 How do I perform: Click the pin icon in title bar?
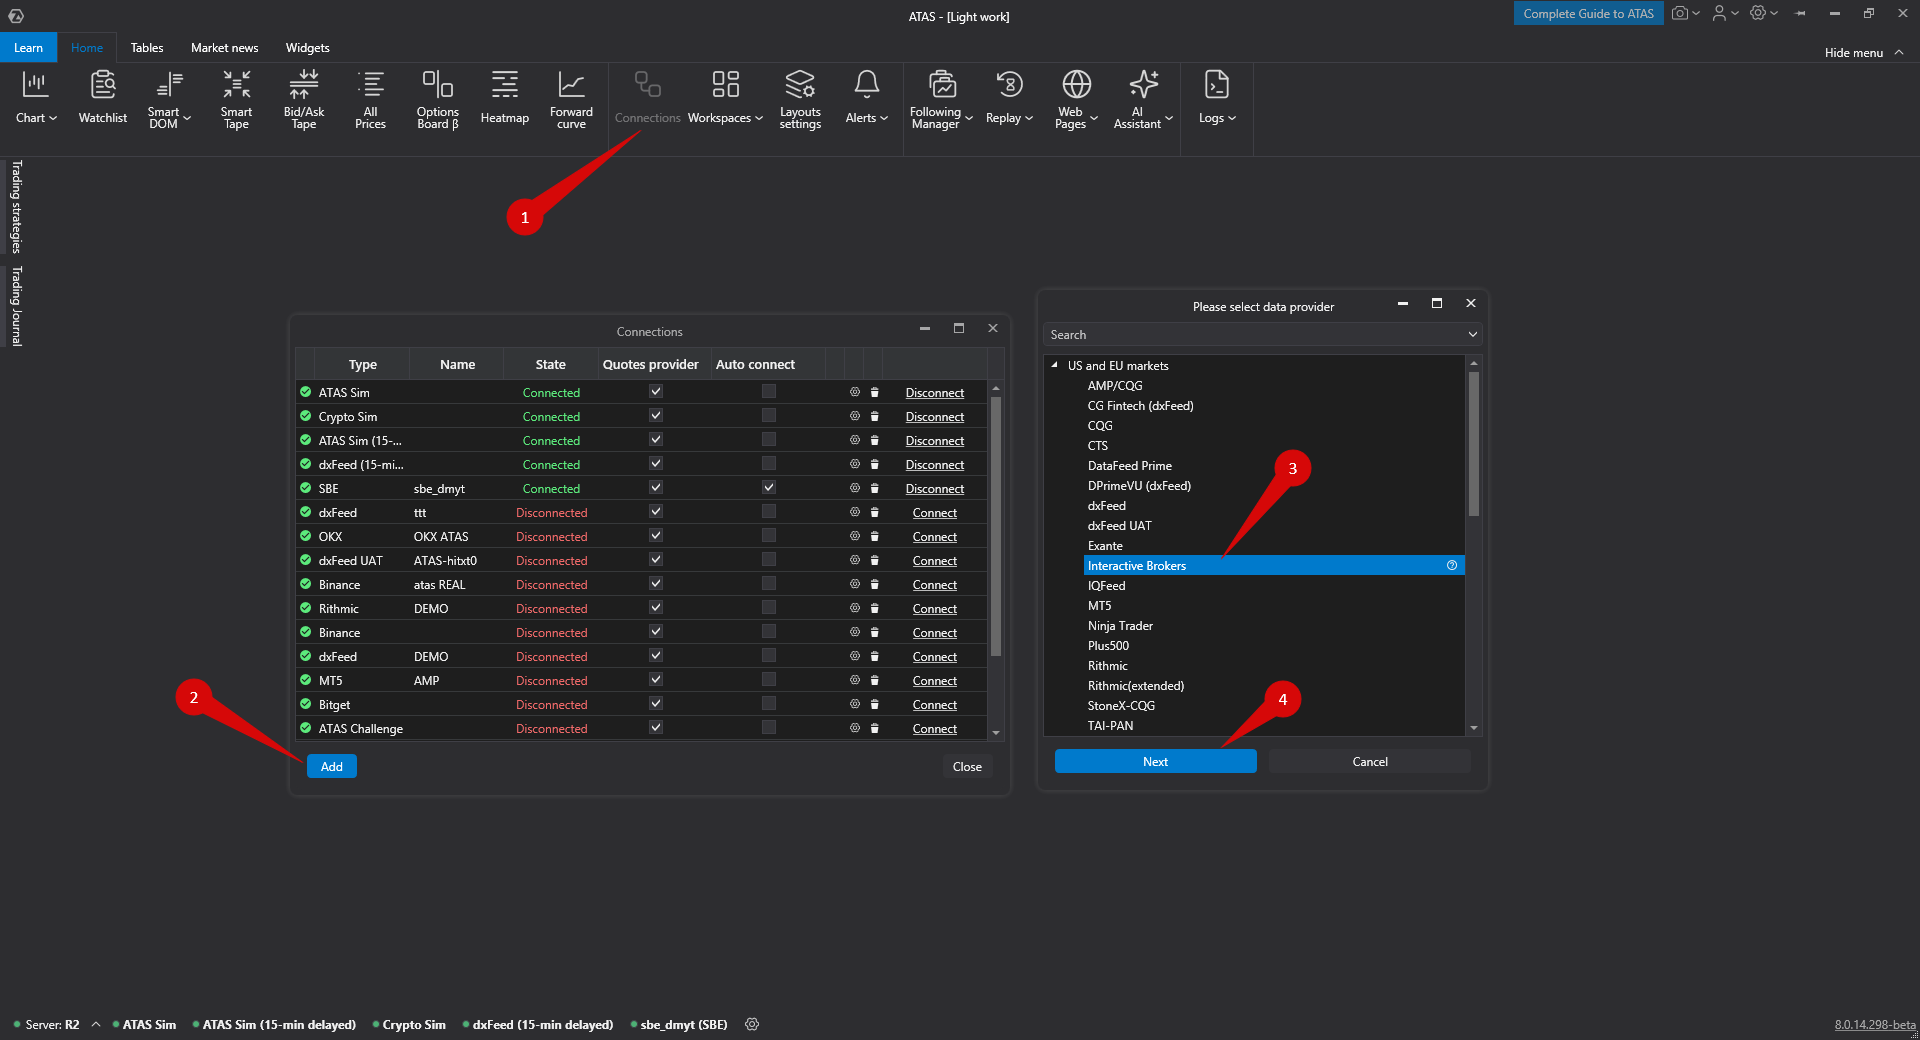pyautogui.click(x=1801, y=13)
